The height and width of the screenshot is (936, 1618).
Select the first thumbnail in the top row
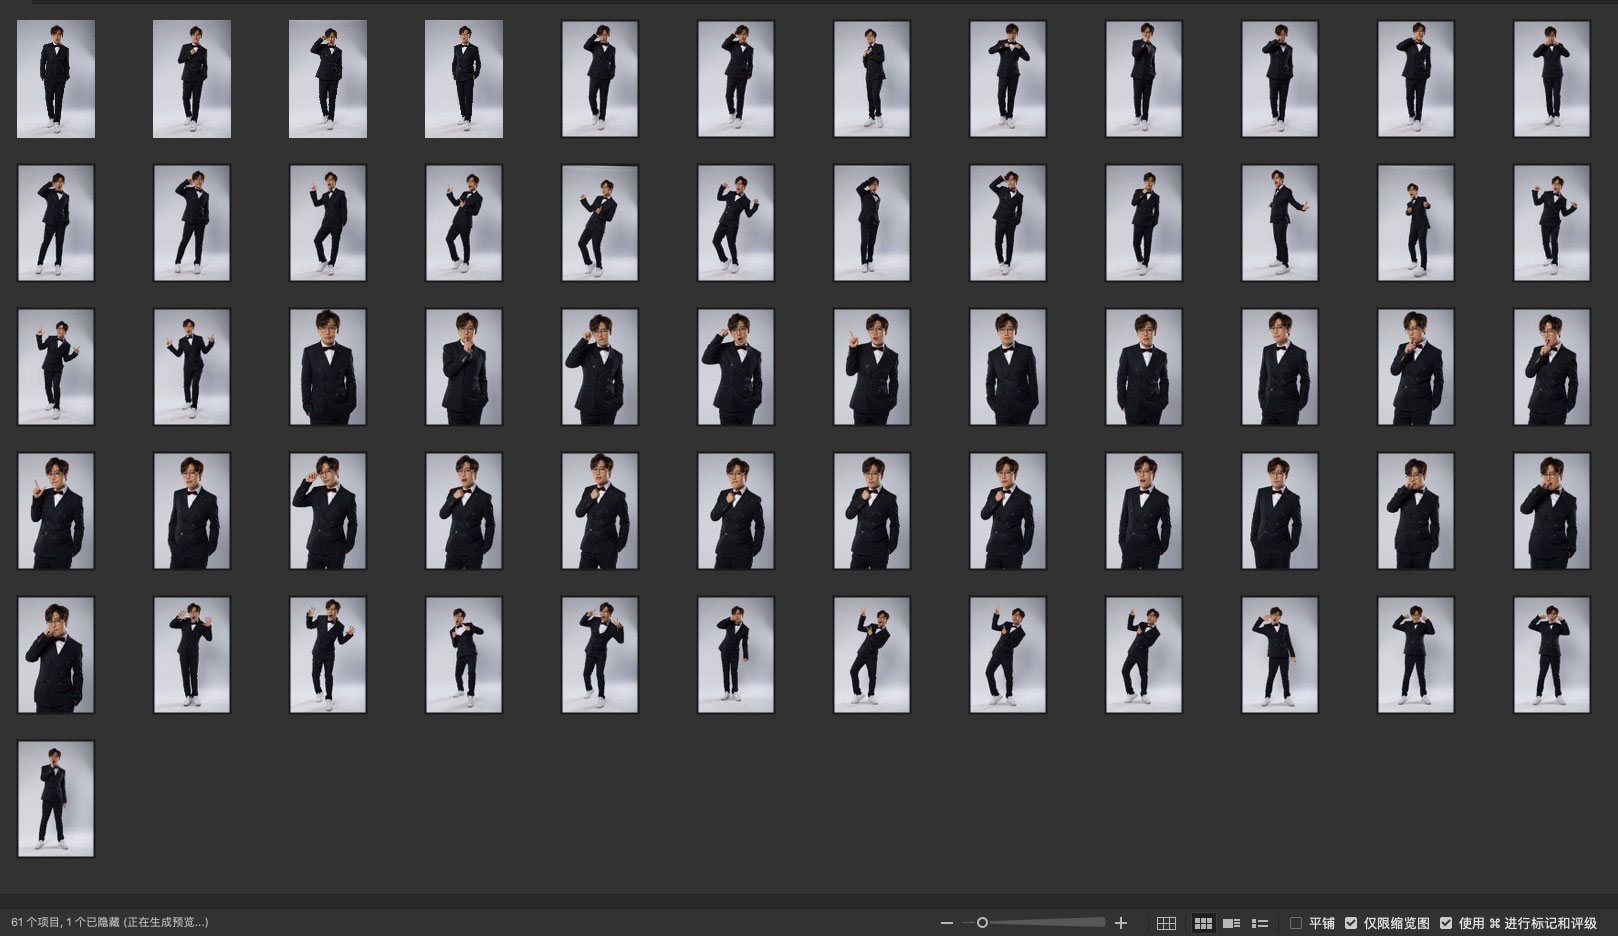pos(56,79)
